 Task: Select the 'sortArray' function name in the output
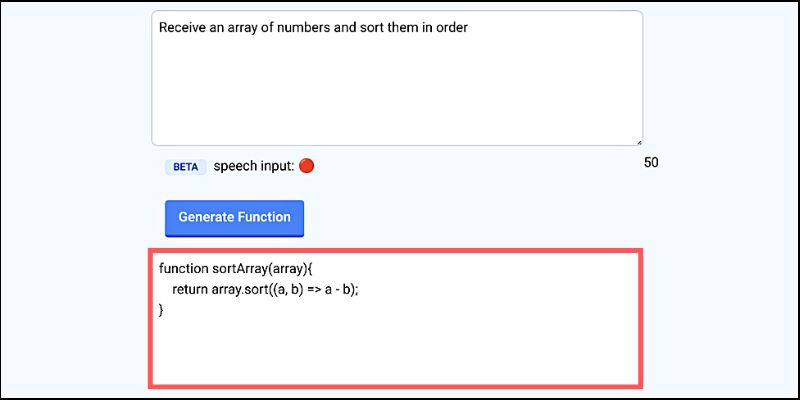(x=240, y=269)
